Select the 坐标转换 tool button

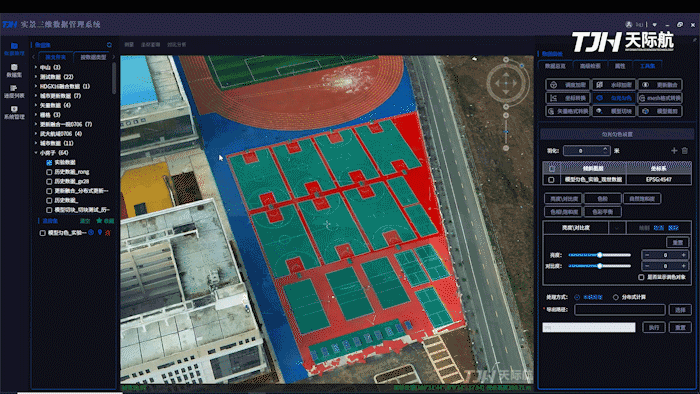pyautogui.click(x=568, y=98)
